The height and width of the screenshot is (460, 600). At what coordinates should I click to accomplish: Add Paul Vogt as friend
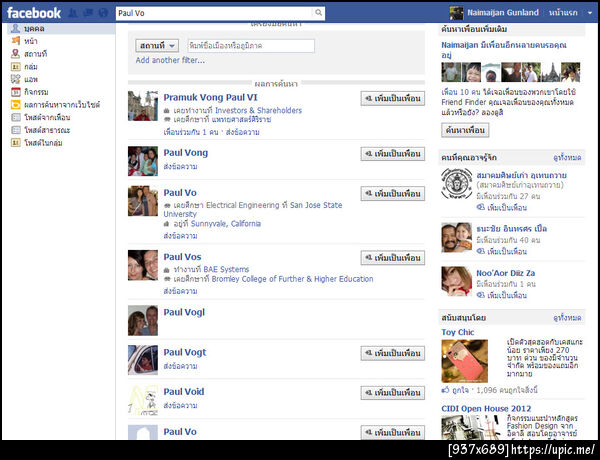[x=393, y=353]
